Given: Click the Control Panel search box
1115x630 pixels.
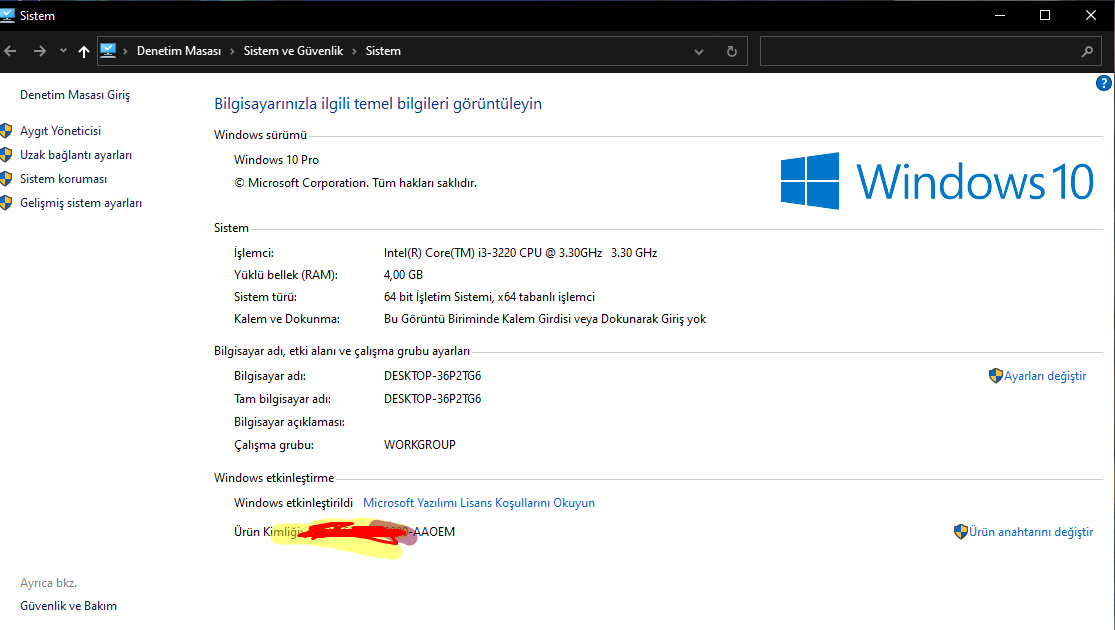Looking at the screenshot, I should (931, 51).
